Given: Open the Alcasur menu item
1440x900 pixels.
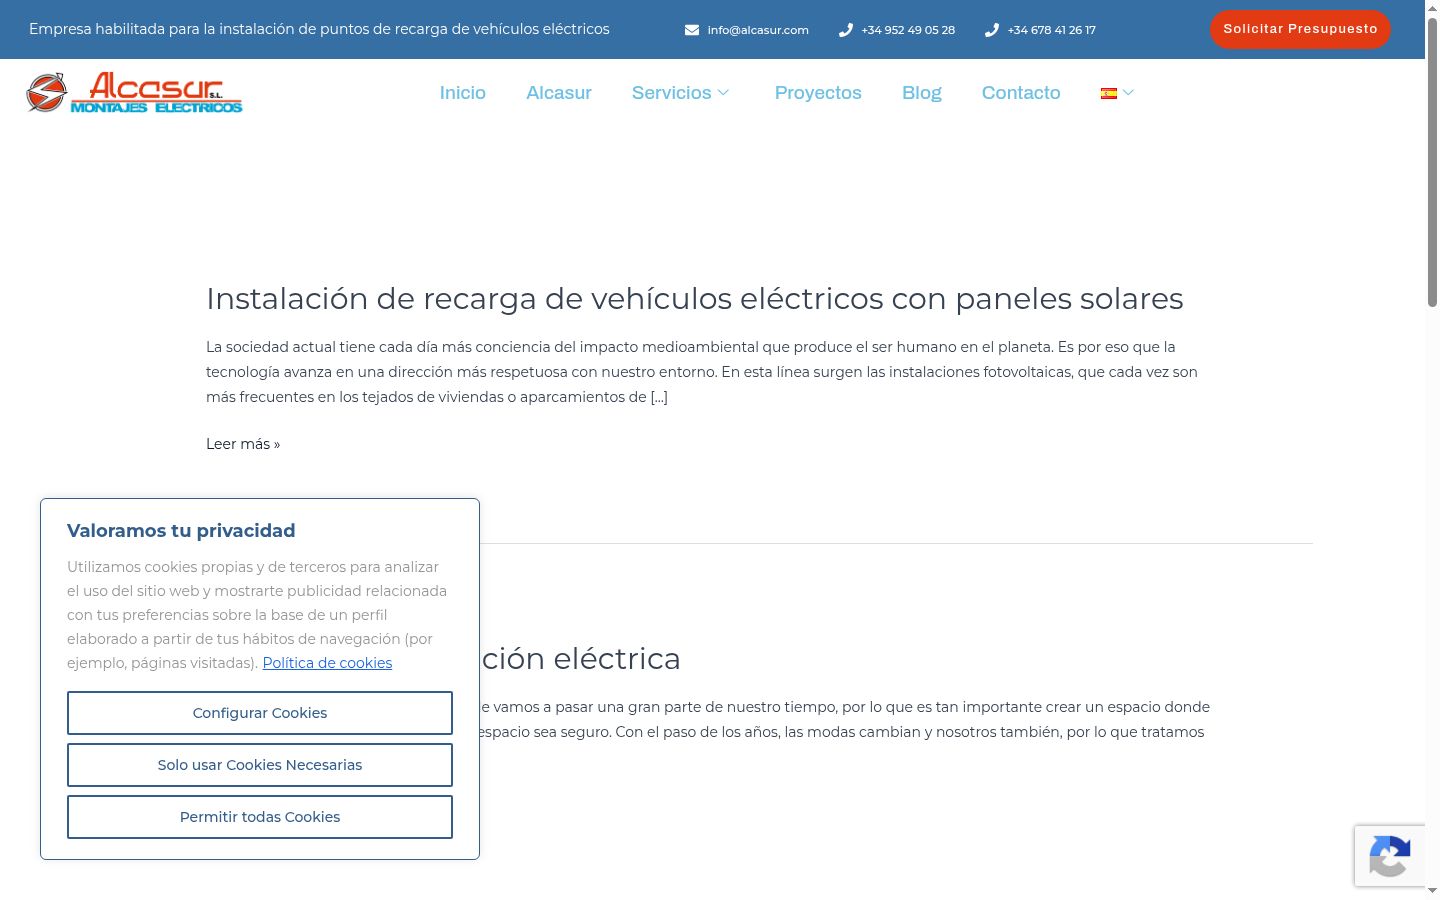Looking at the screenshot, I should (x=559, y=93).
